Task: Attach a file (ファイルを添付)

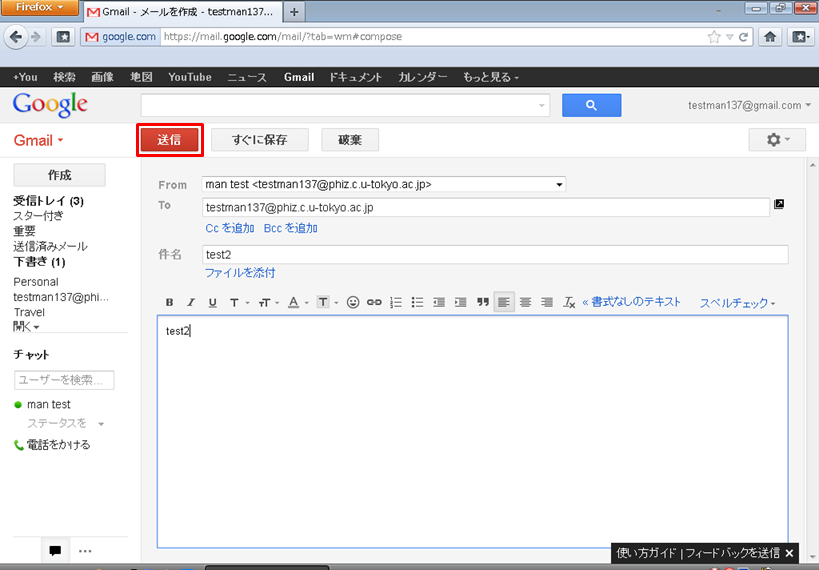Action: pos(240,273)
